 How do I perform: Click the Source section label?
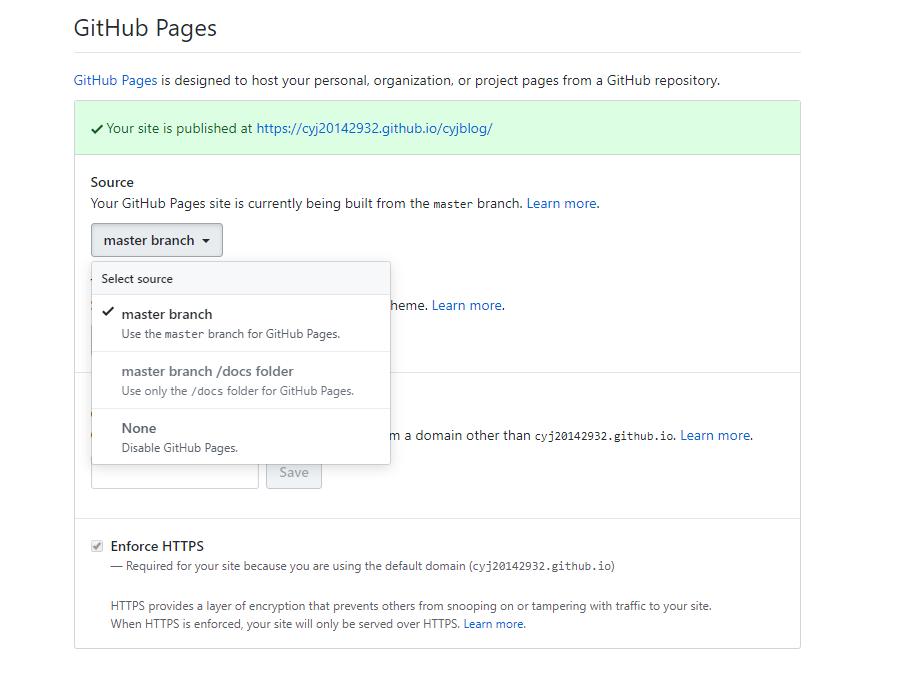112,182
